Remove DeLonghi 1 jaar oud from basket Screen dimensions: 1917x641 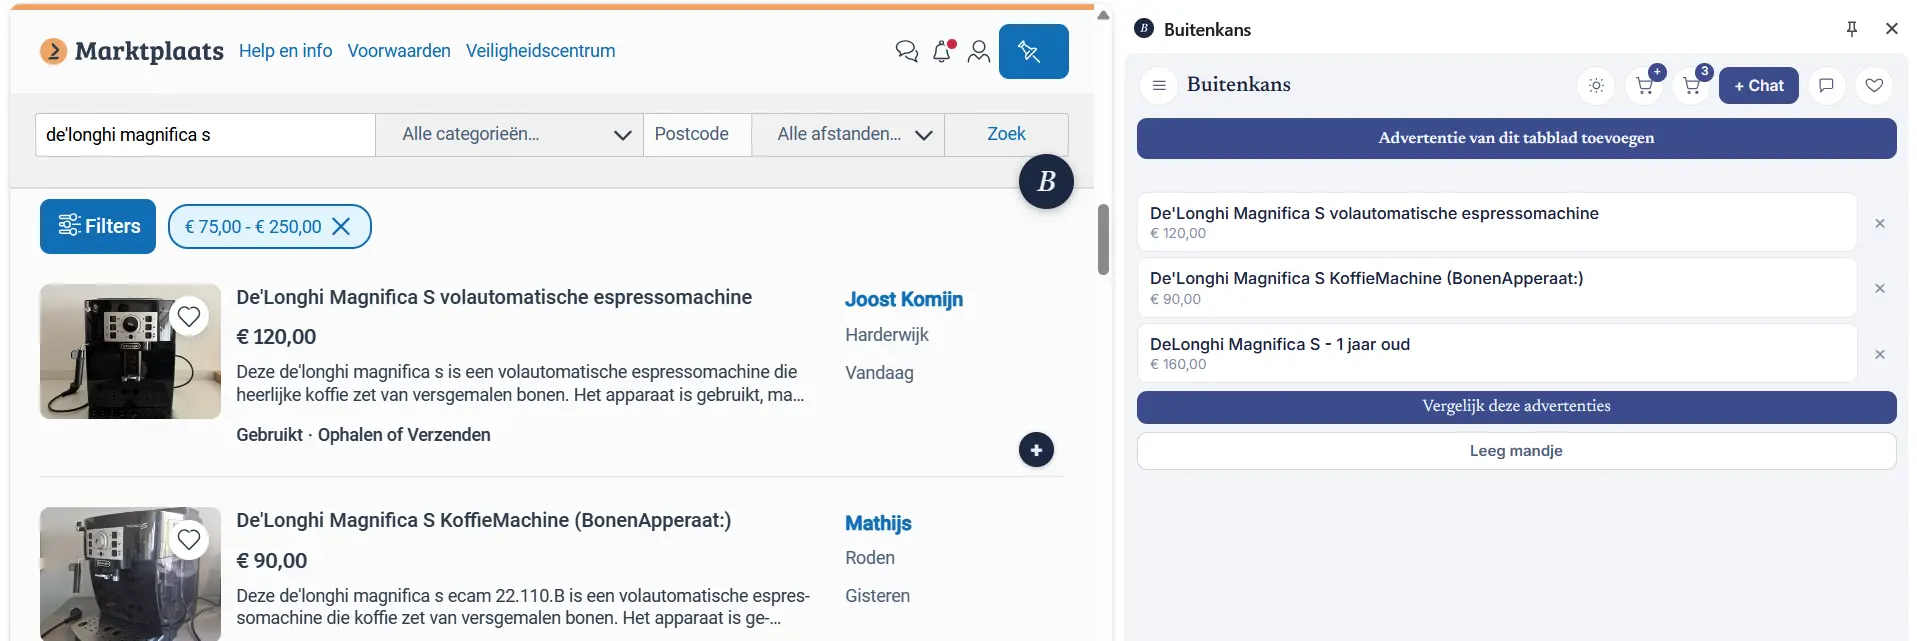click(x=1879, y=354)
